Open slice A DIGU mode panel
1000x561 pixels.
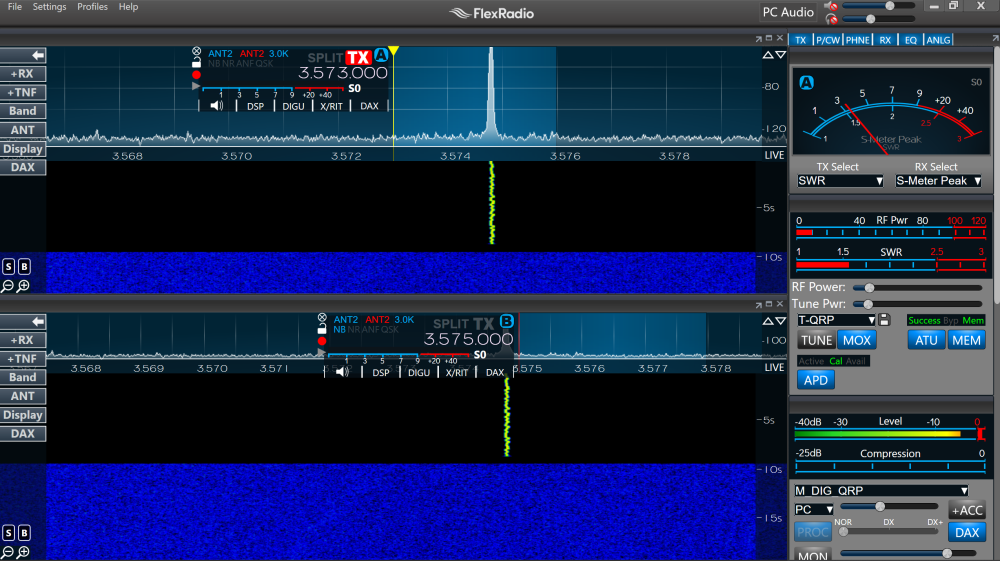tap(293, 106)
